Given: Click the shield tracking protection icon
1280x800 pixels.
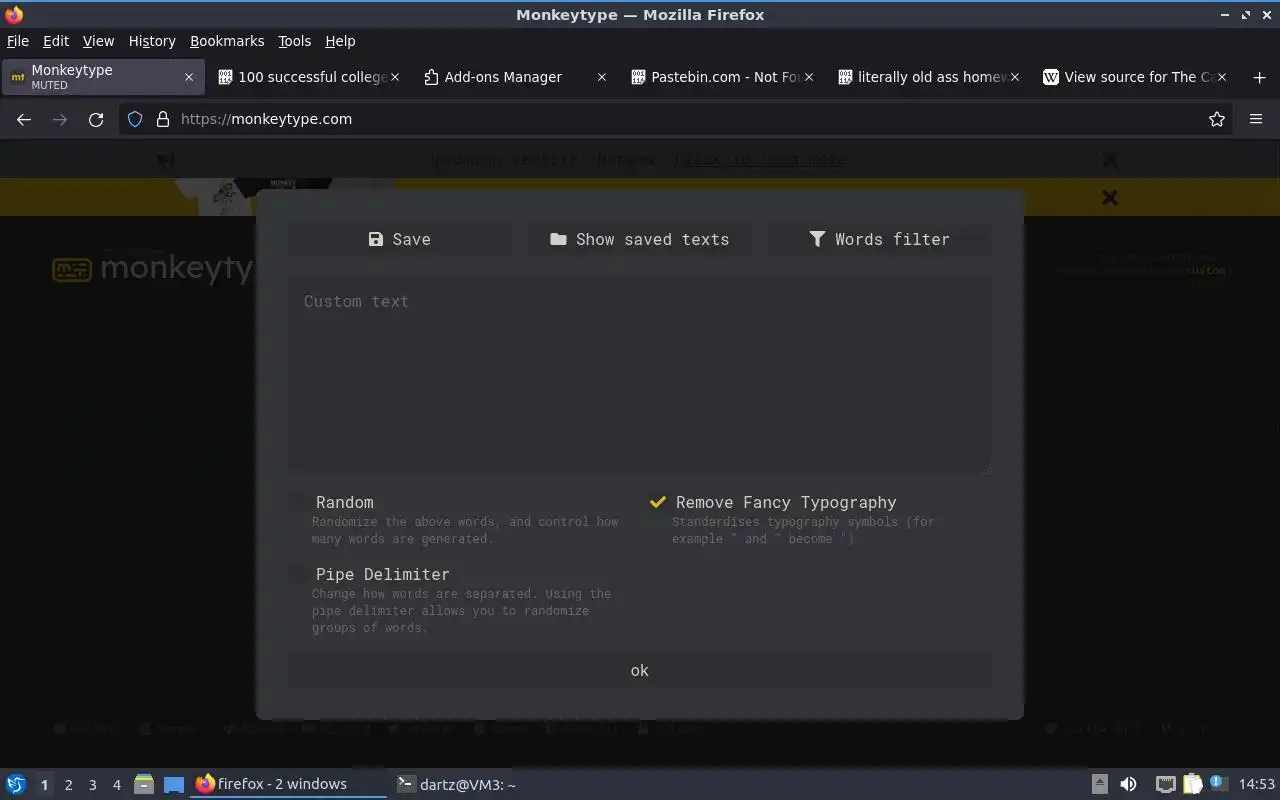Looking at the screenshot, I should [135, 119].
